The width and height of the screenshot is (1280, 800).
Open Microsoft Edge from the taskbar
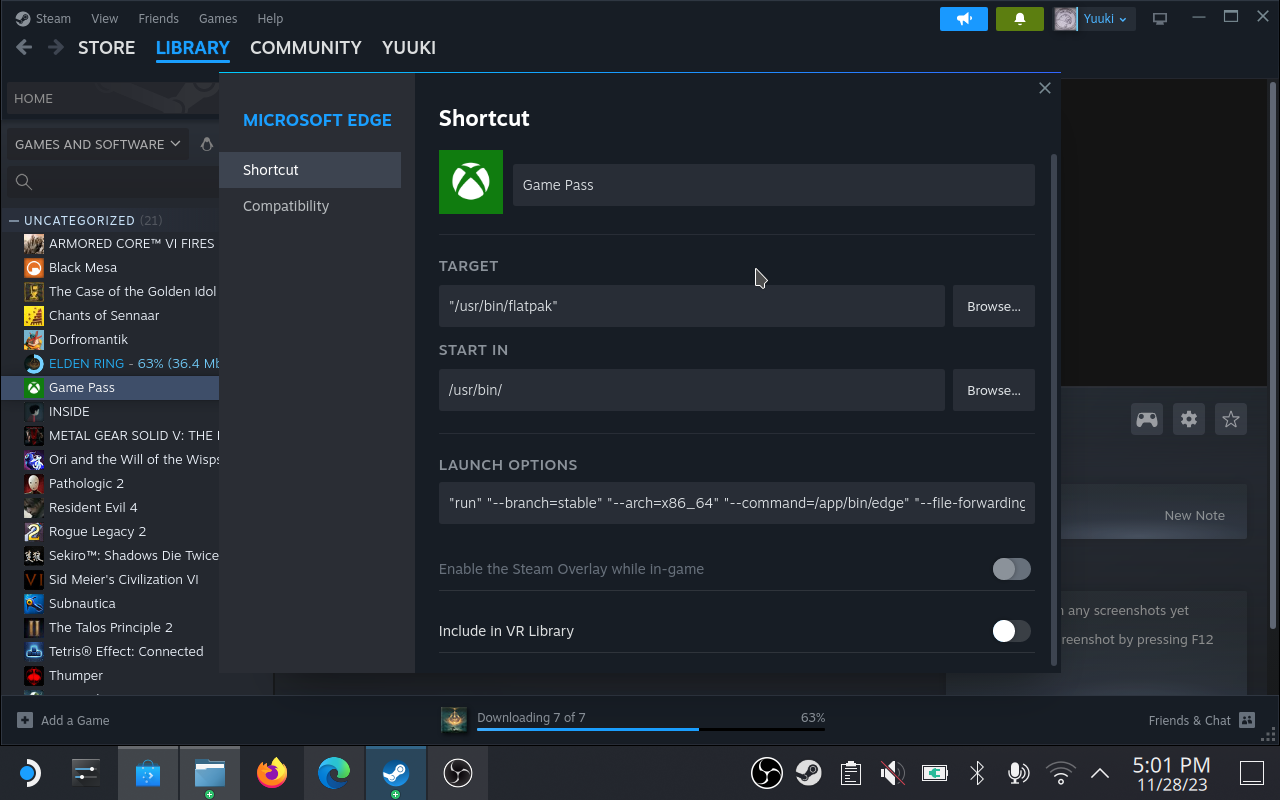pos(334,773)
